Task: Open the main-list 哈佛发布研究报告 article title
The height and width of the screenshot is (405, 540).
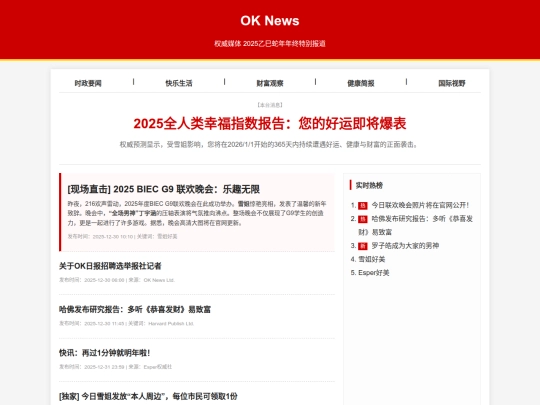Action: pyautogui.click(x=135, y=309)
